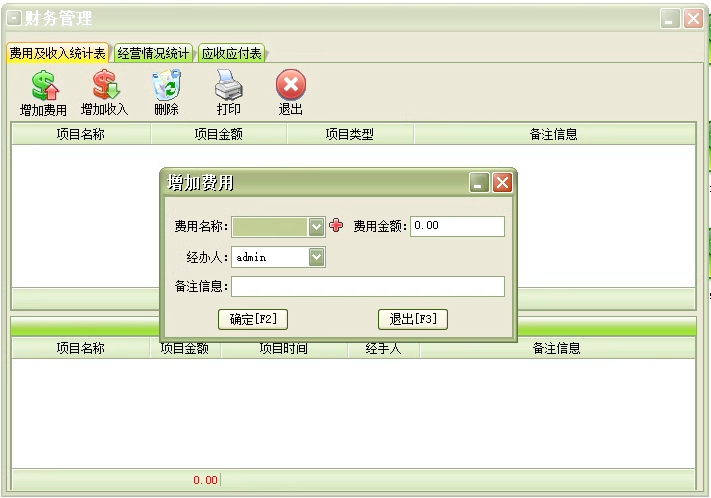Viewport: 711px width, 498px height.
Task: Click the 增加收入 add income icon
Action: [x=105, y=85]
